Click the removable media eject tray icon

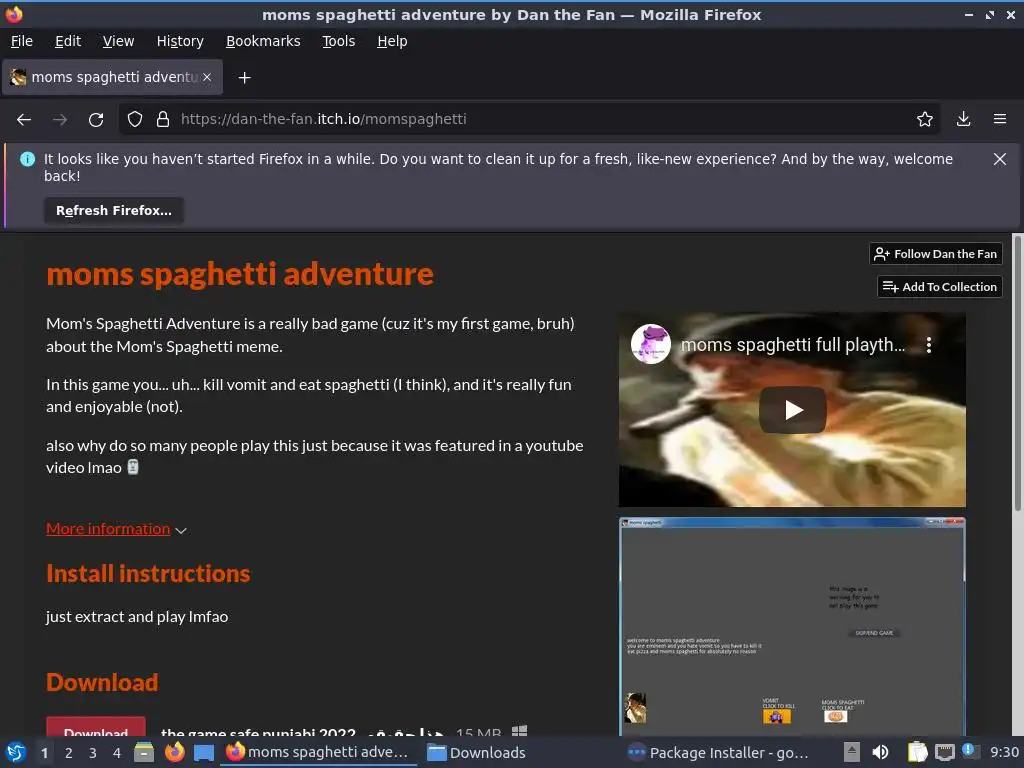pos(851,752)
